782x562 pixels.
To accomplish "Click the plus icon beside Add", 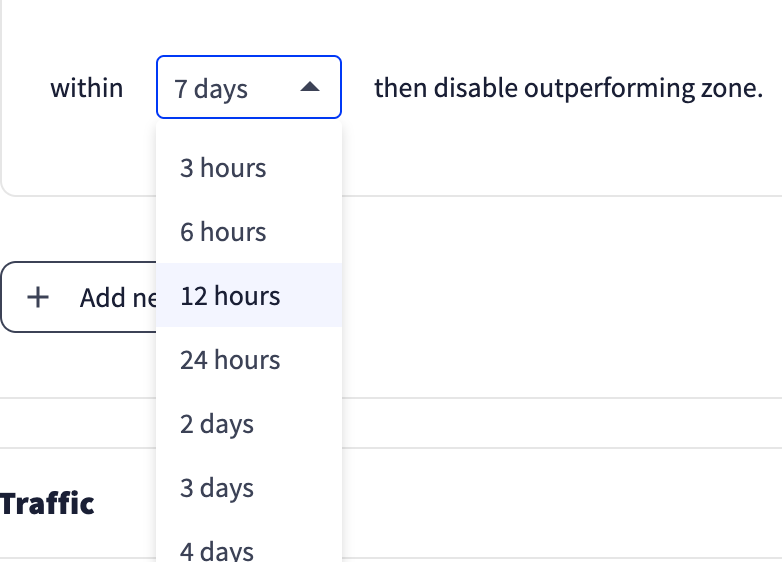I will [38, 298].
